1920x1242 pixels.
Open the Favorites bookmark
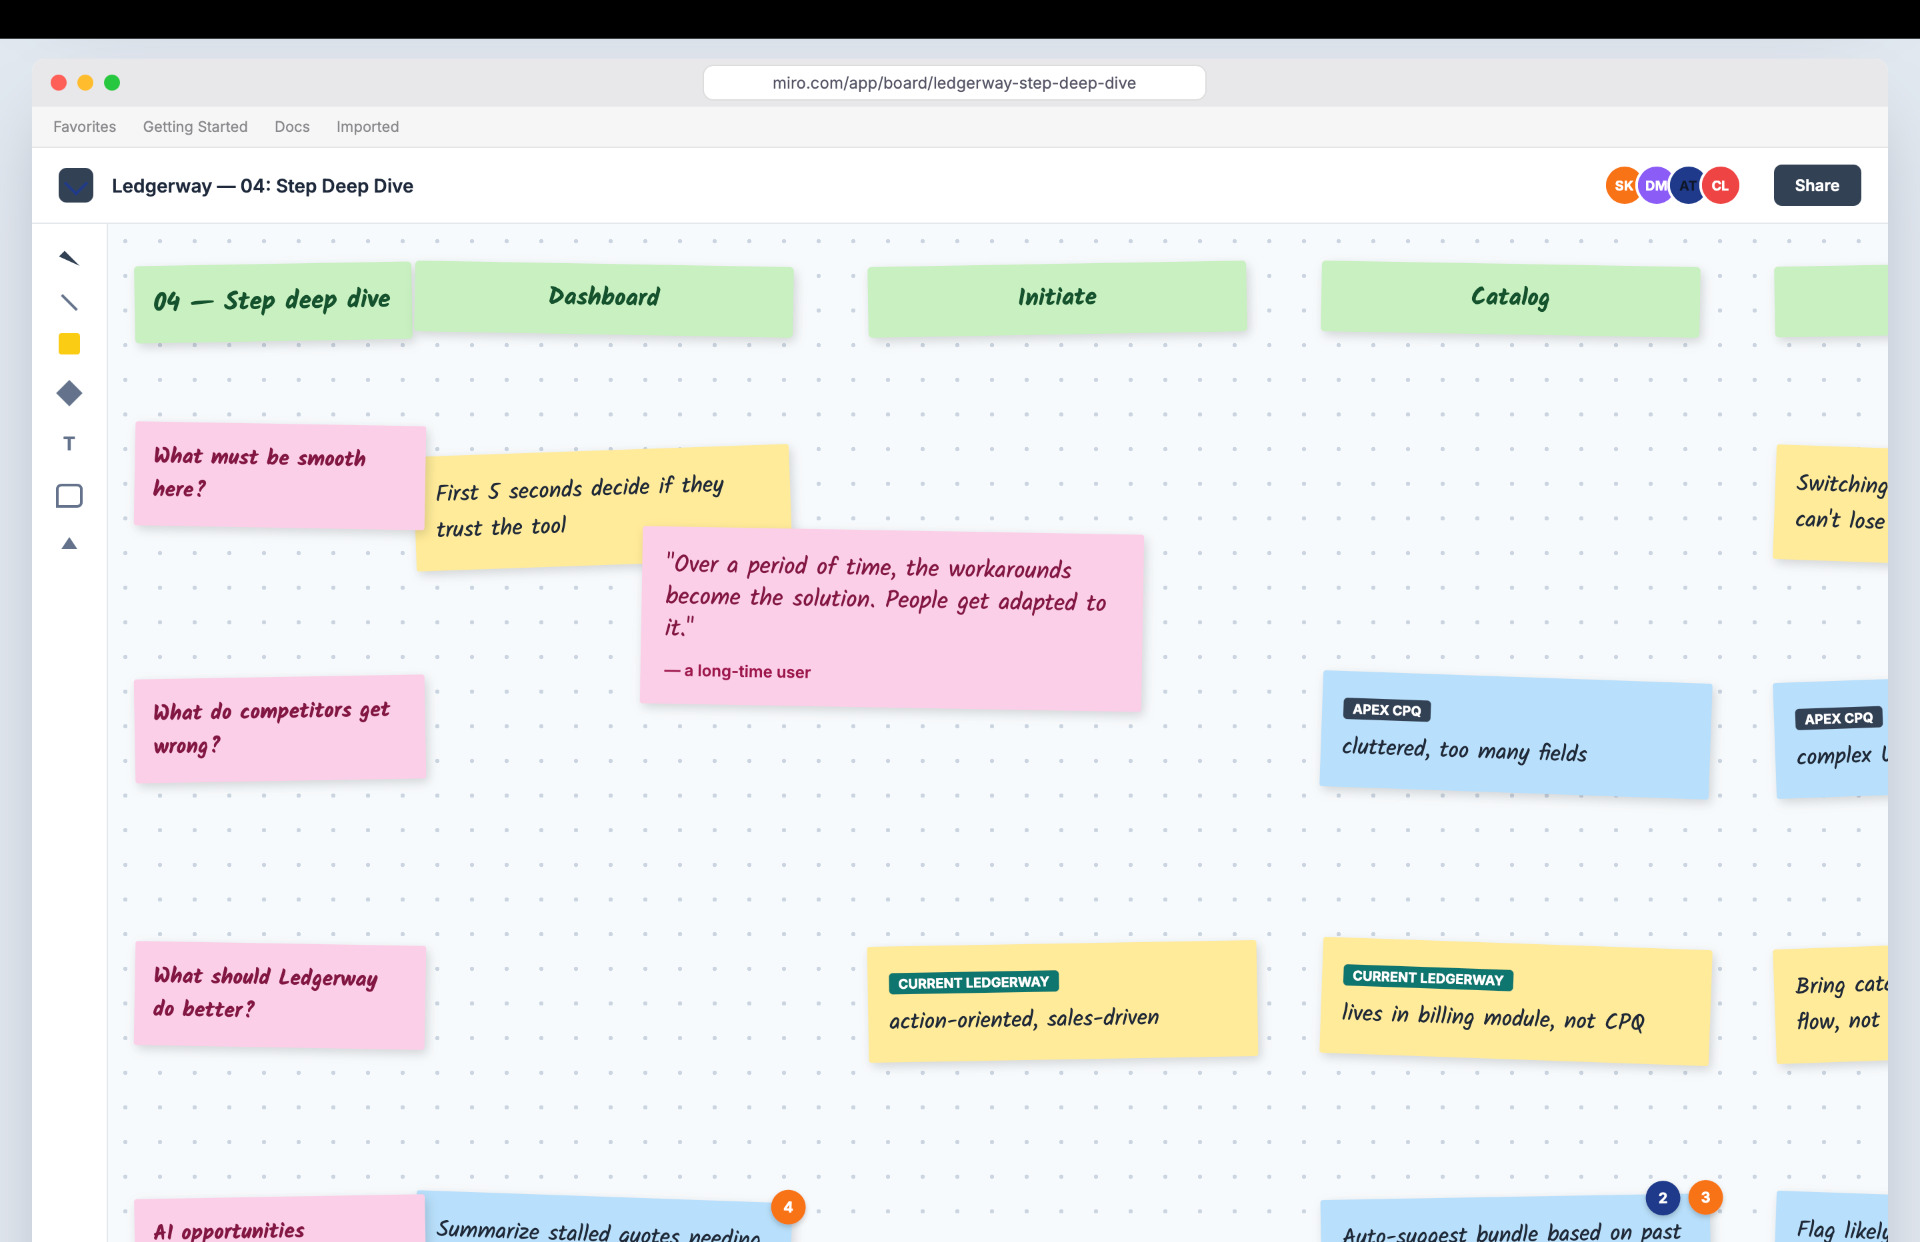pyautogui.click(x=85, y=127)
